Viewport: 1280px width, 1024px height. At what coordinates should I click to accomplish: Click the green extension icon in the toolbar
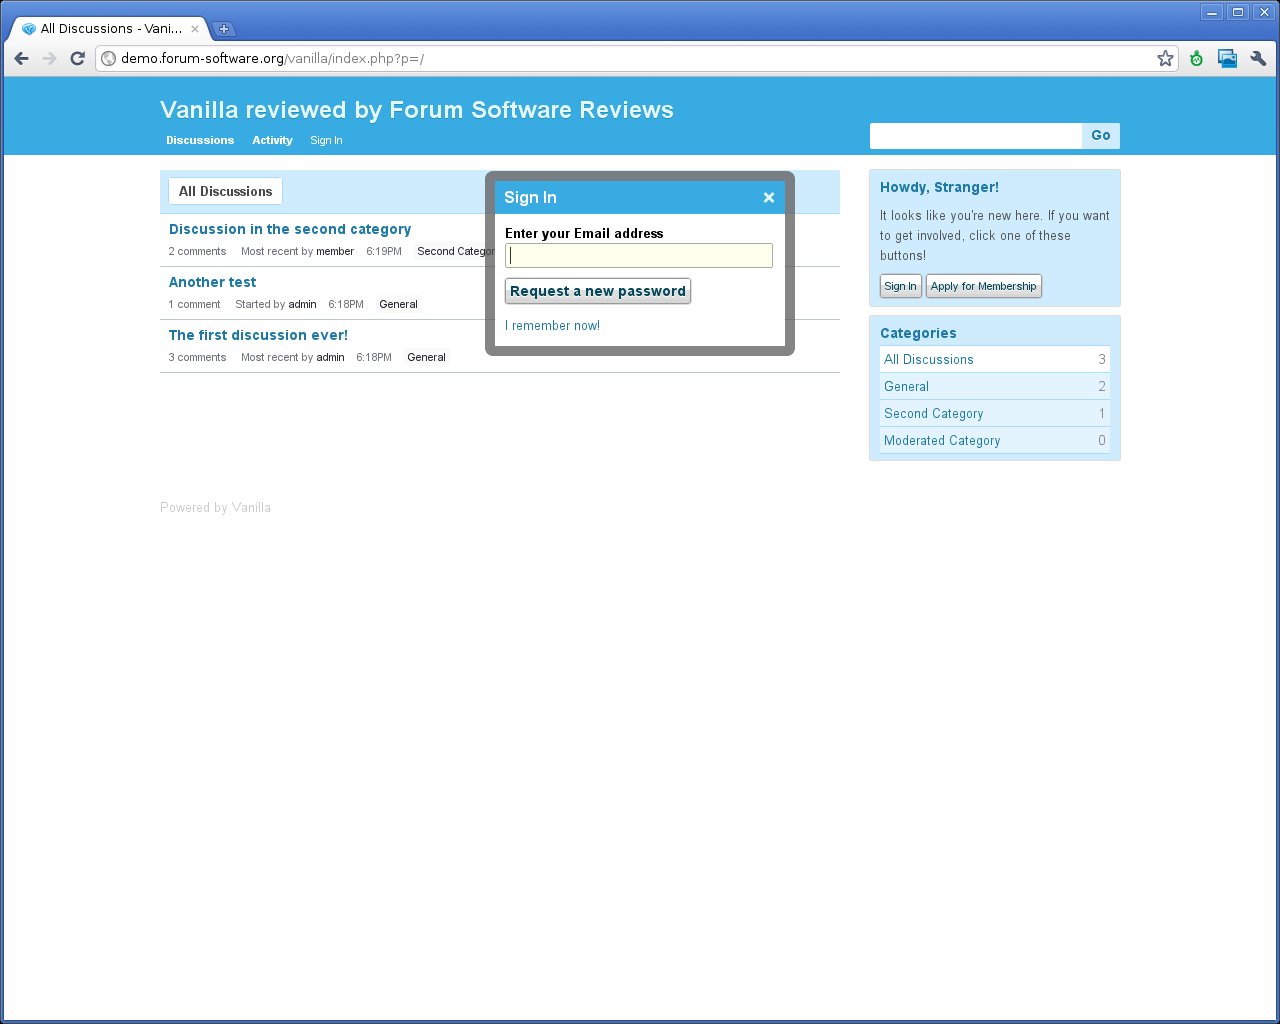tap(1196, 58)
